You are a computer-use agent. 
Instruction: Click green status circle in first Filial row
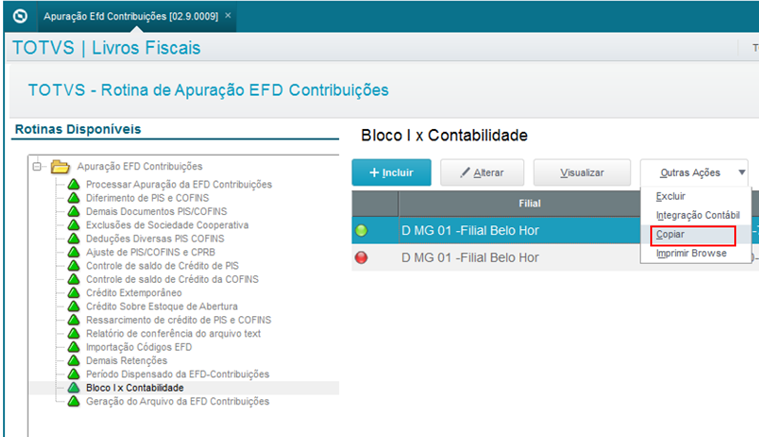tap(362, 230)
